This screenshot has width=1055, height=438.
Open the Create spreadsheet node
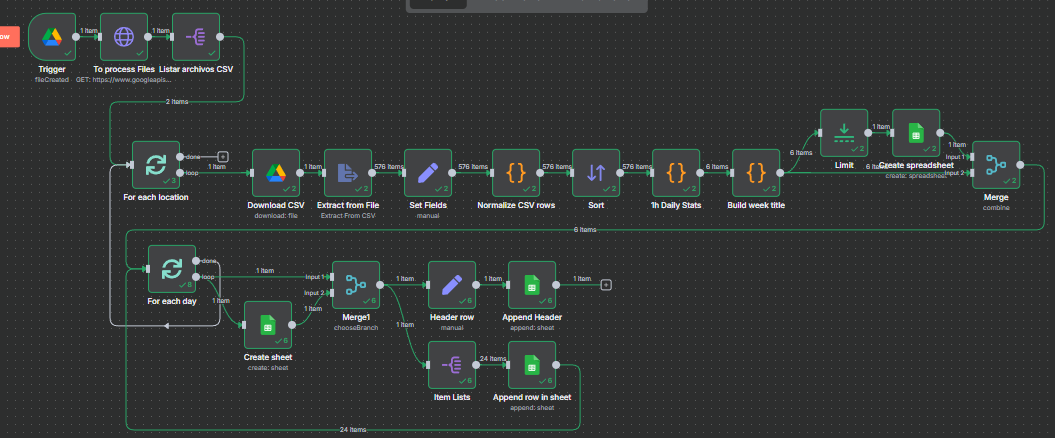click(916, 133)
